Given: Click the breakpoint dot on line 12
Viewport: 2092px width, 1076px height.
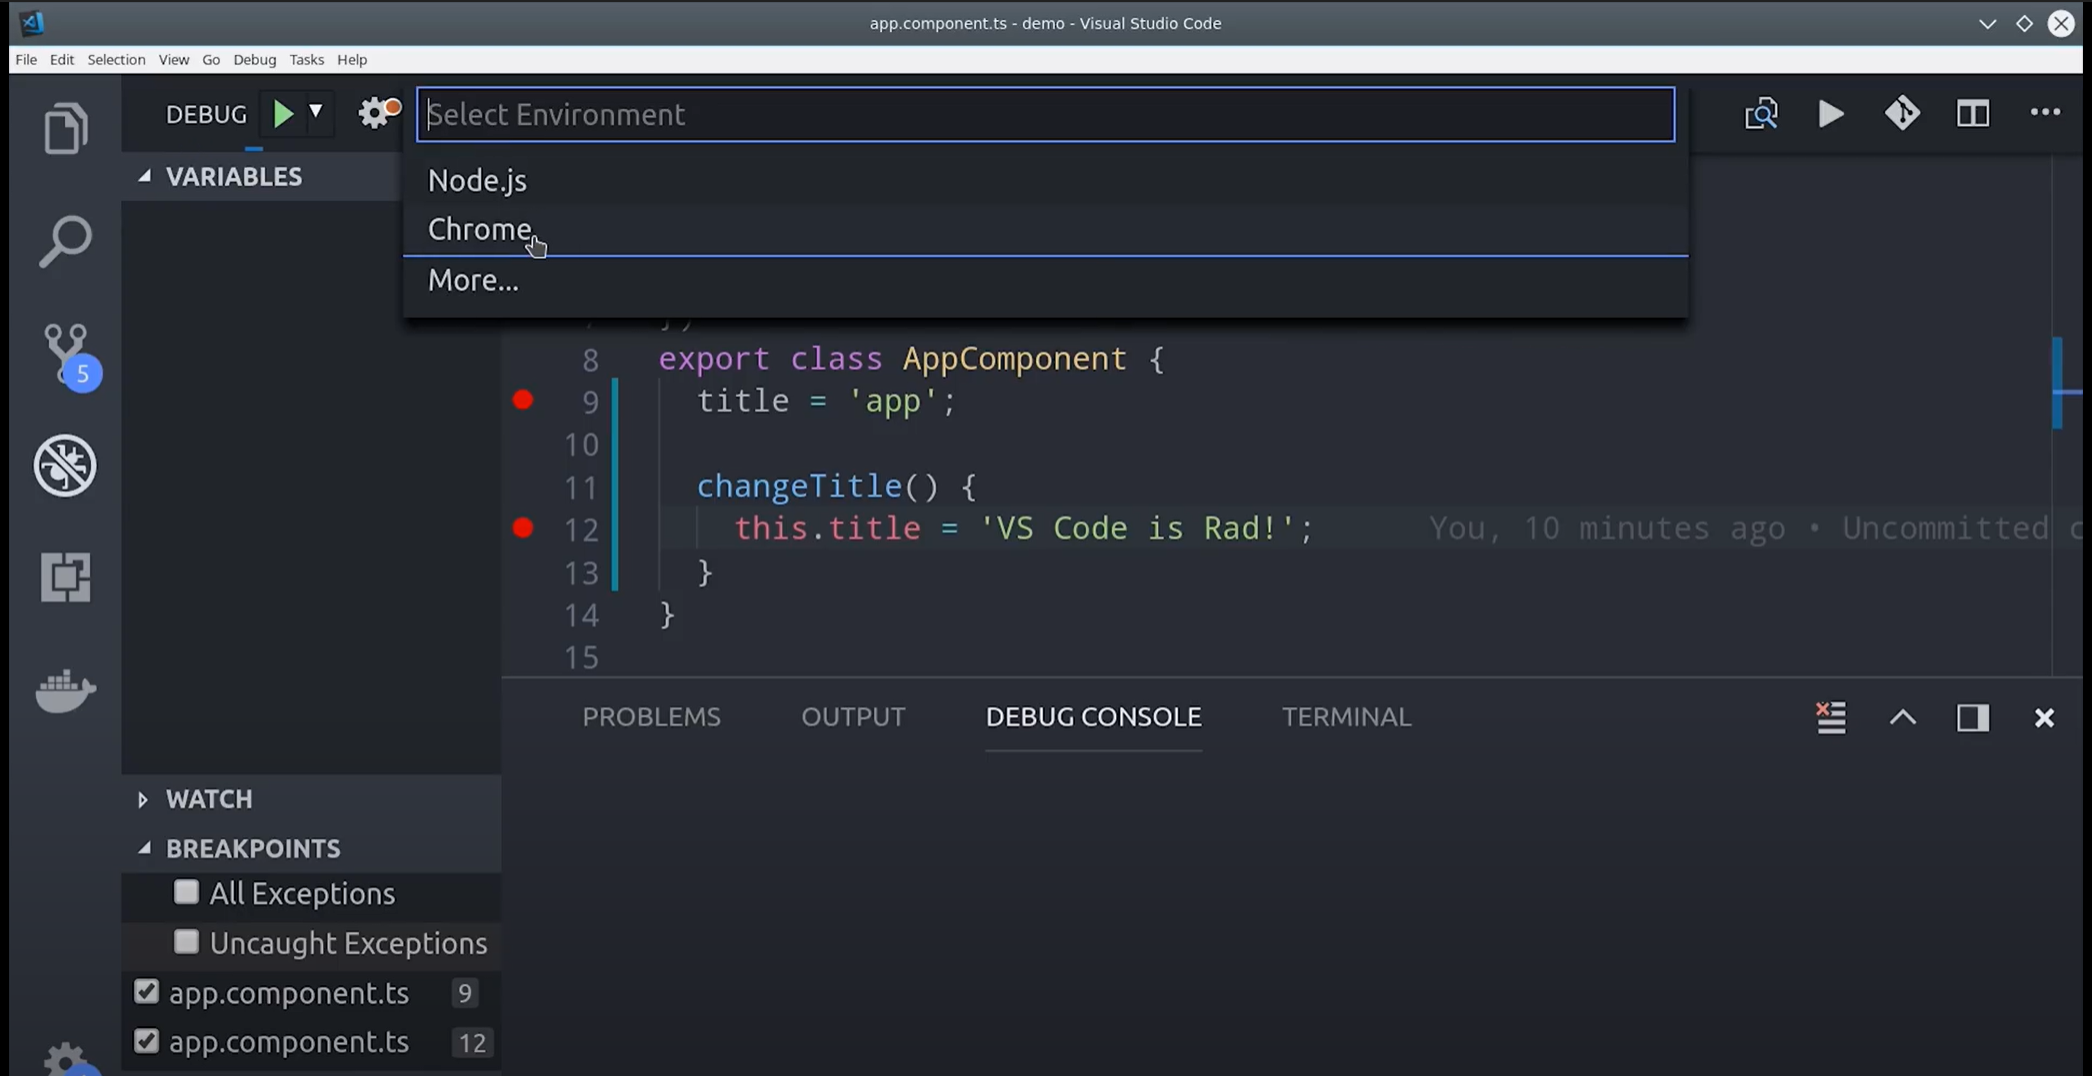Looking at the screenshot, I should 523,528.
